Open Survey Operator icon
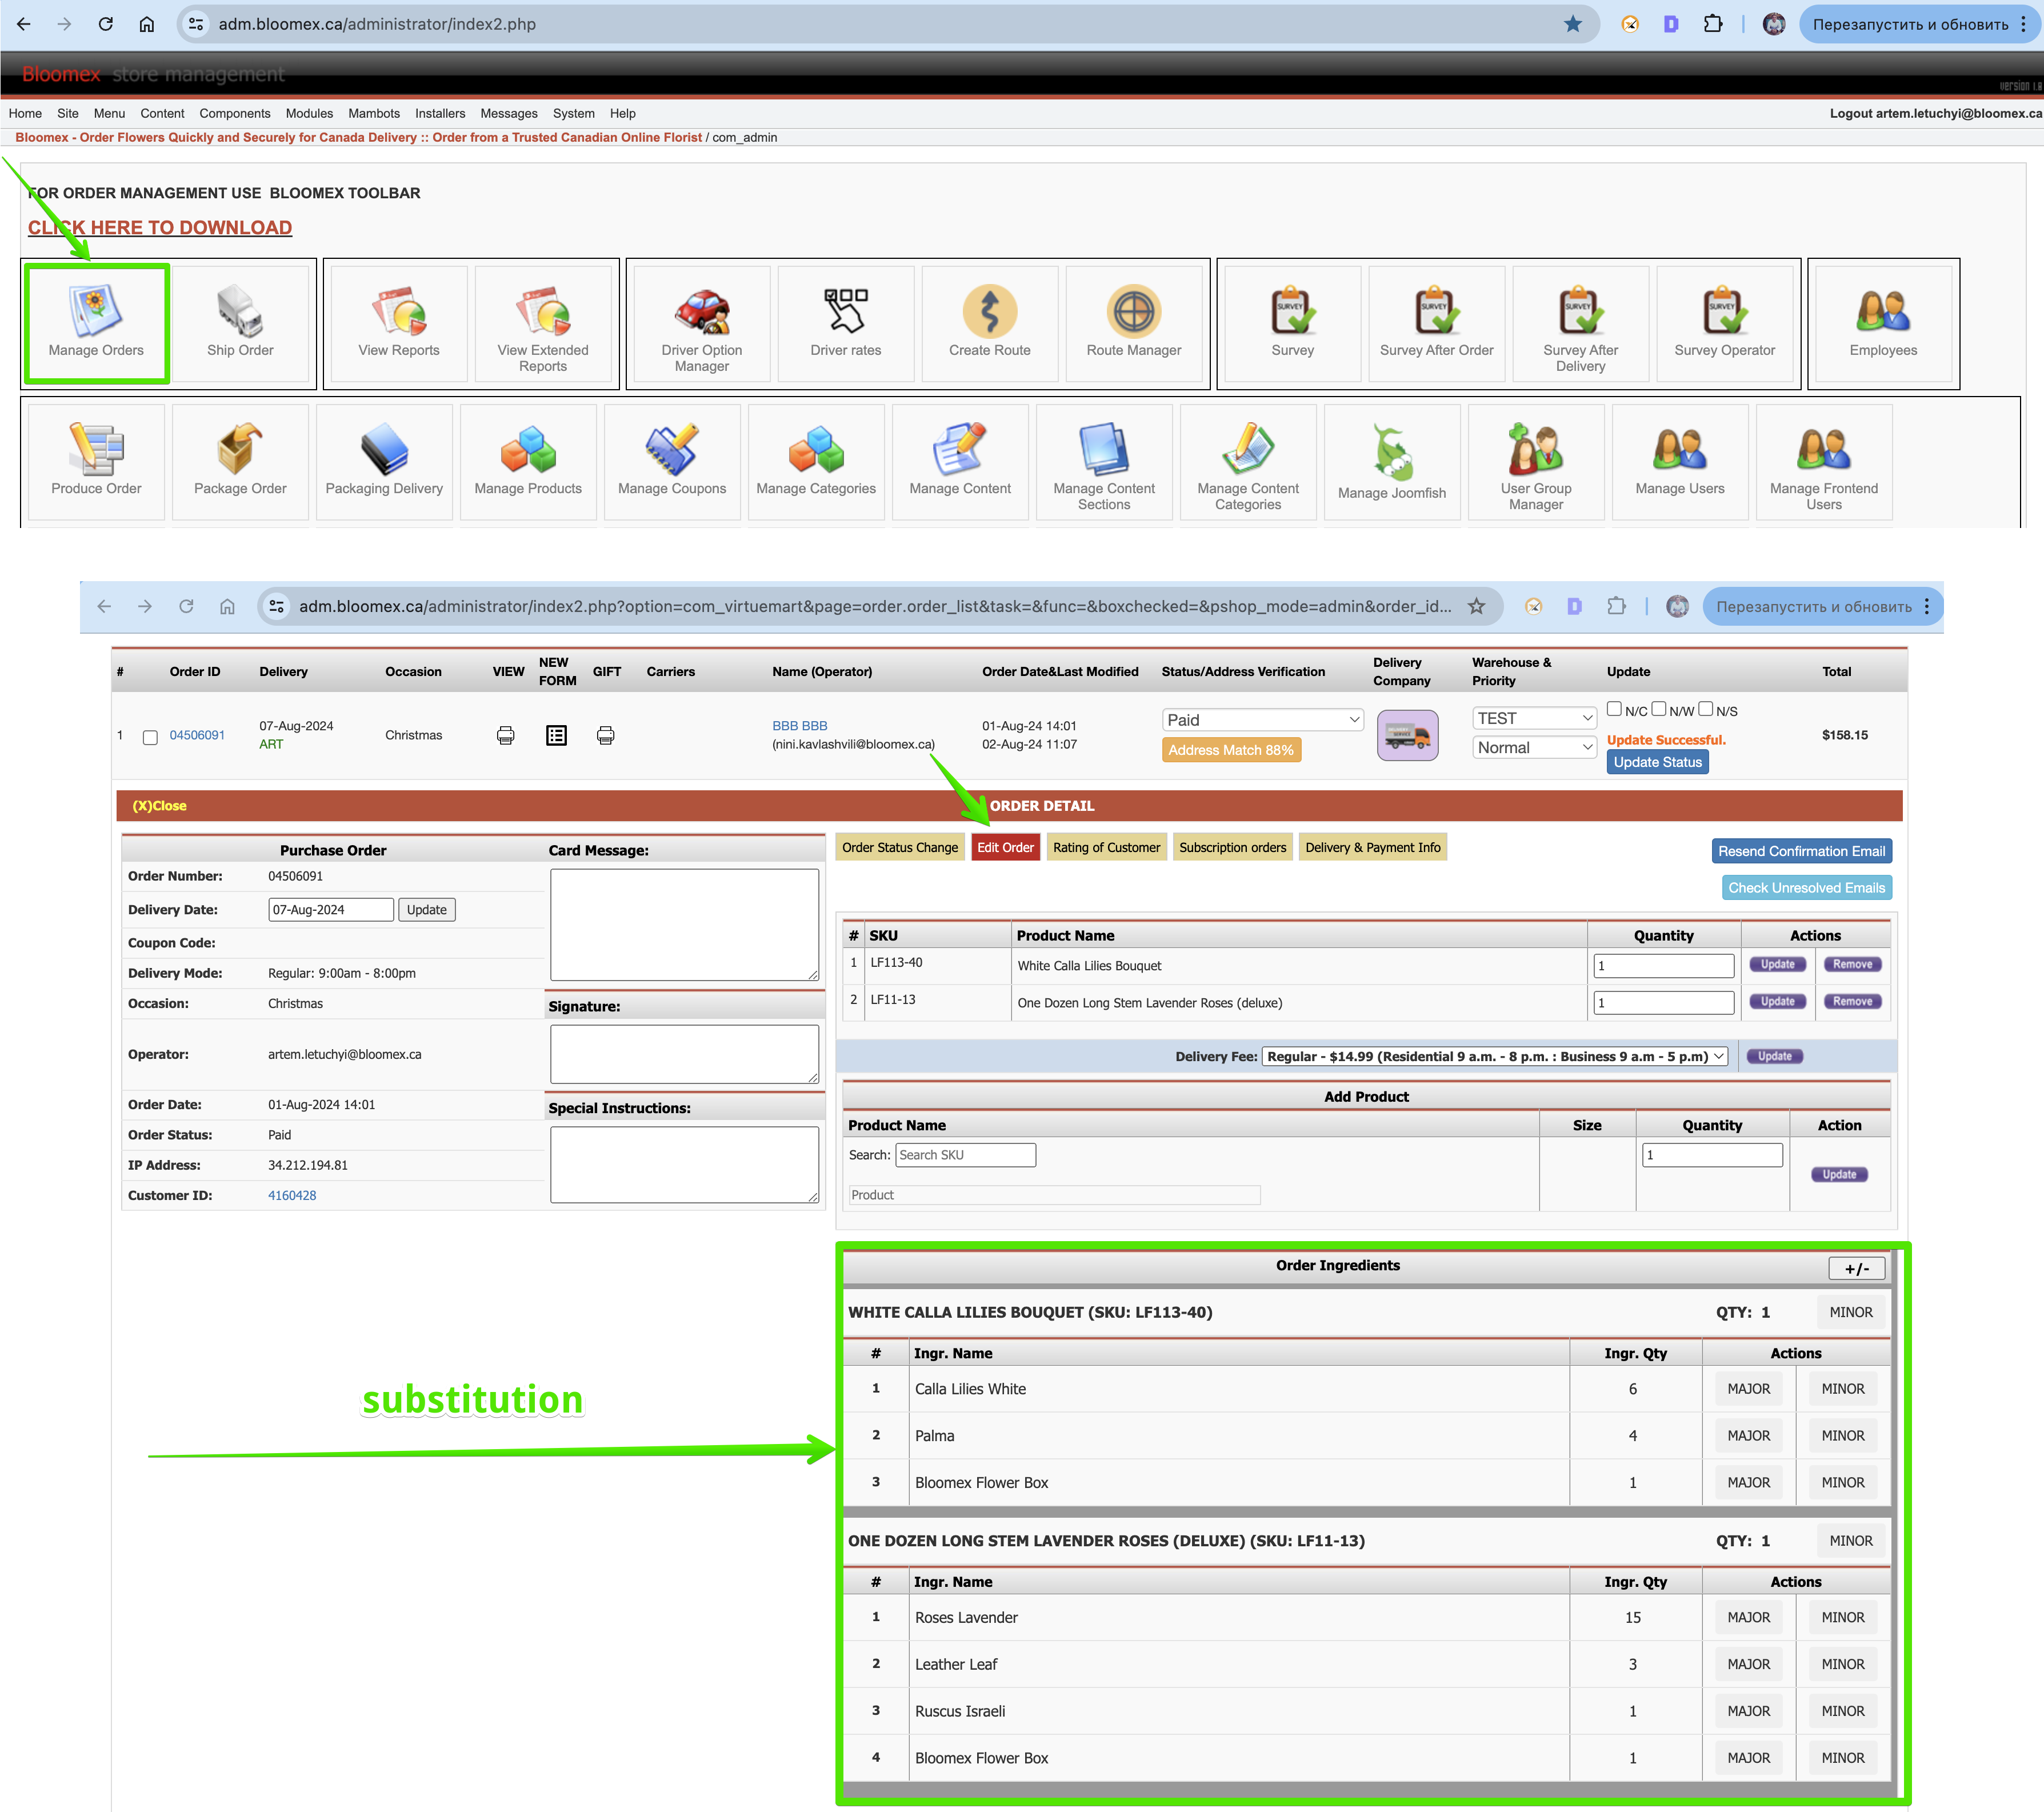The width and height of the screenshot is (2044, 1812). (1725, 323)
